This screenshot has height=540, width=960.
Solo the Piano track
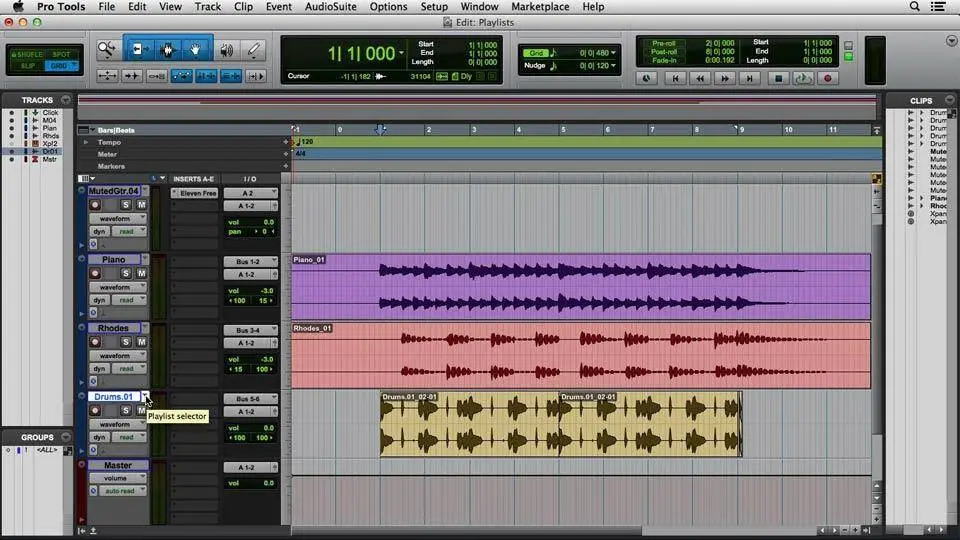tap(126, 273)
